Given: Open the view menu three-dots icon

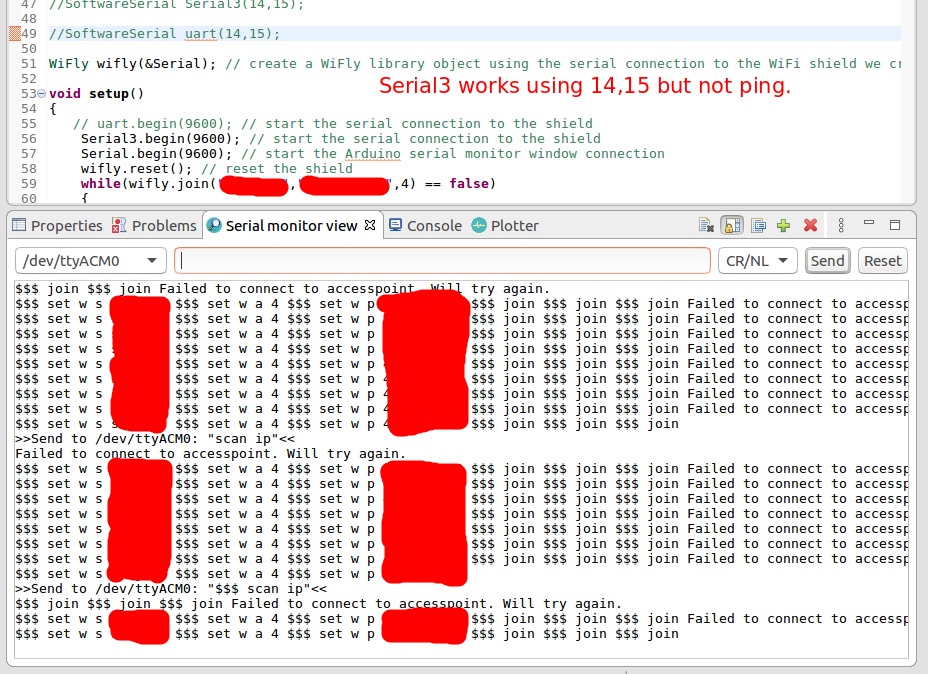Looking at the screenshot, I should point(841,226).
